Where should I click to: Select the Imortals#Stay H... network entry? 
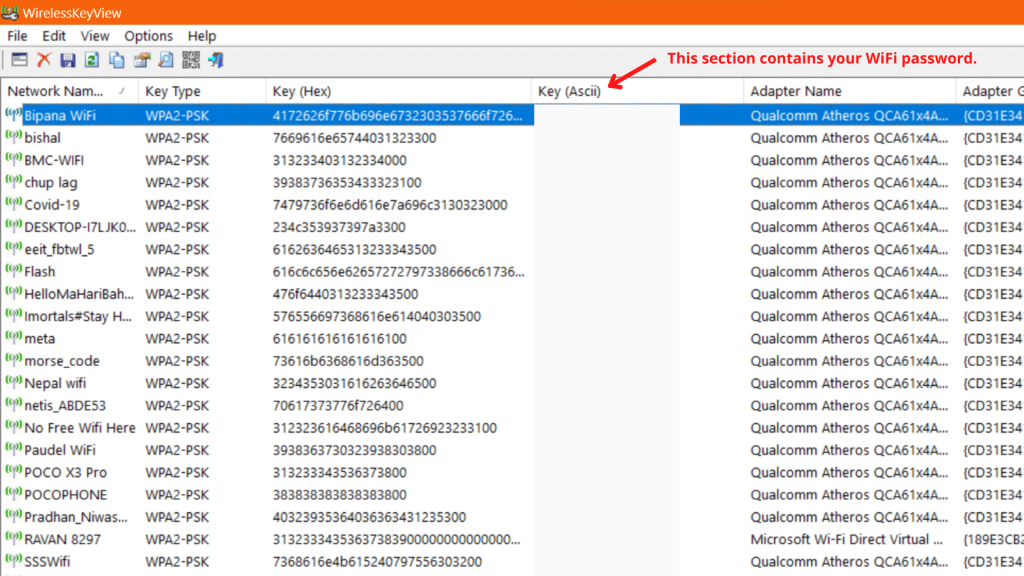coord(78,316)
